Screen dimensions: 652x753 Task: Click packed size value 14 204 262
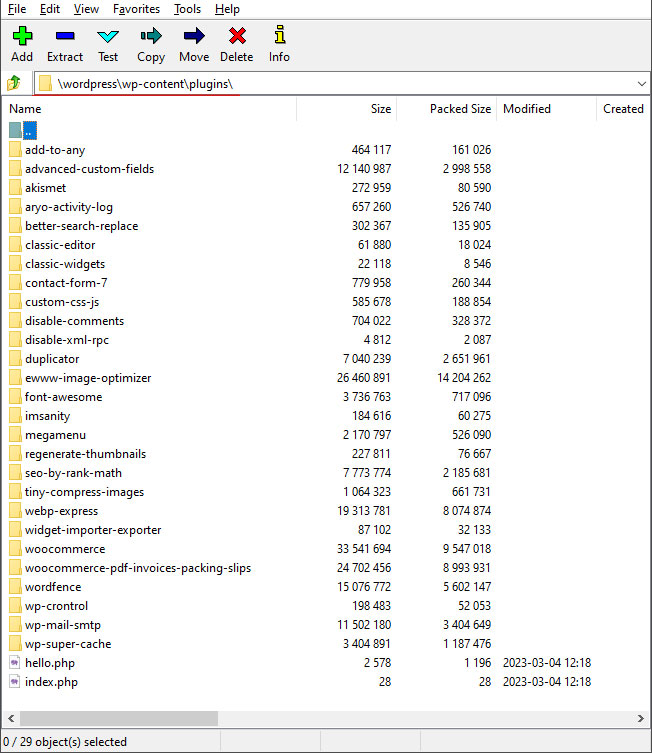(x=464, y=378)
